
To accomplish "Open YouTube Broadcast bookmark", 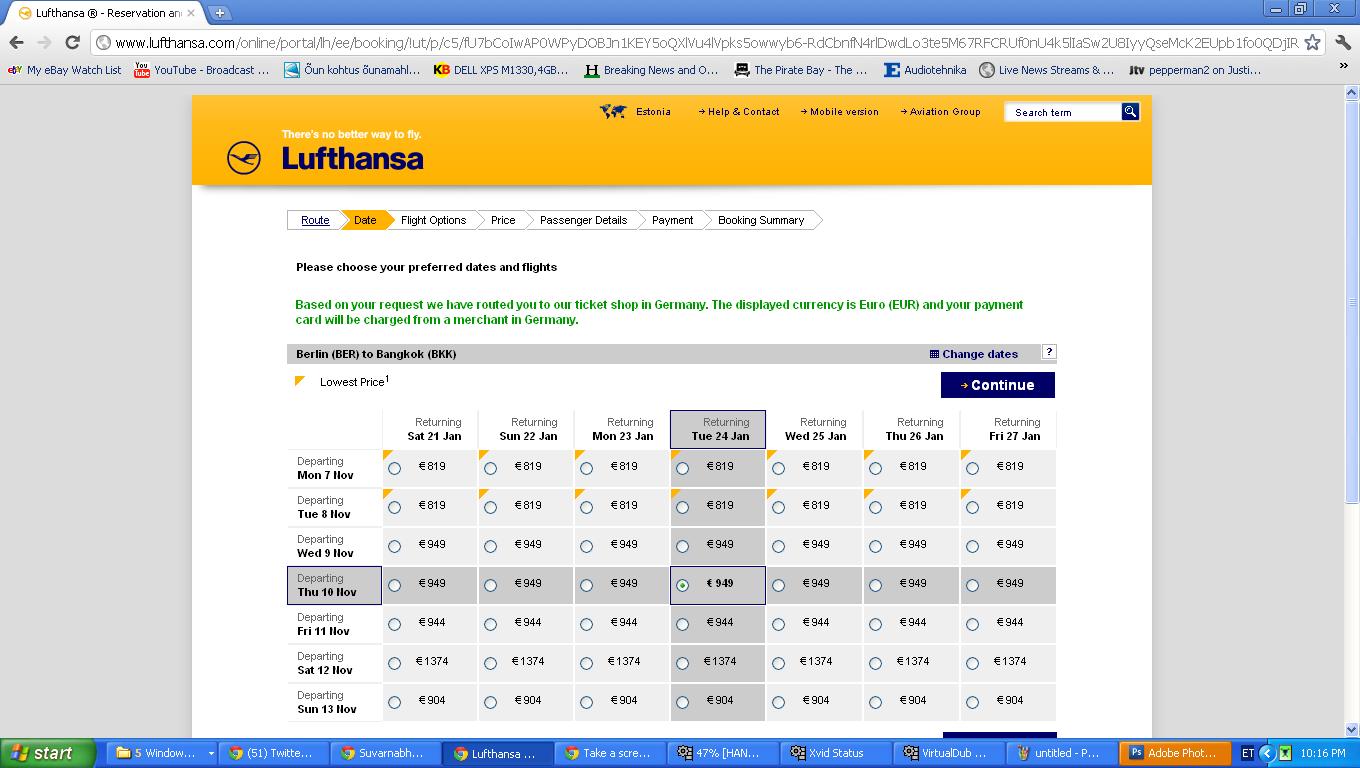I will click(201, 70).
